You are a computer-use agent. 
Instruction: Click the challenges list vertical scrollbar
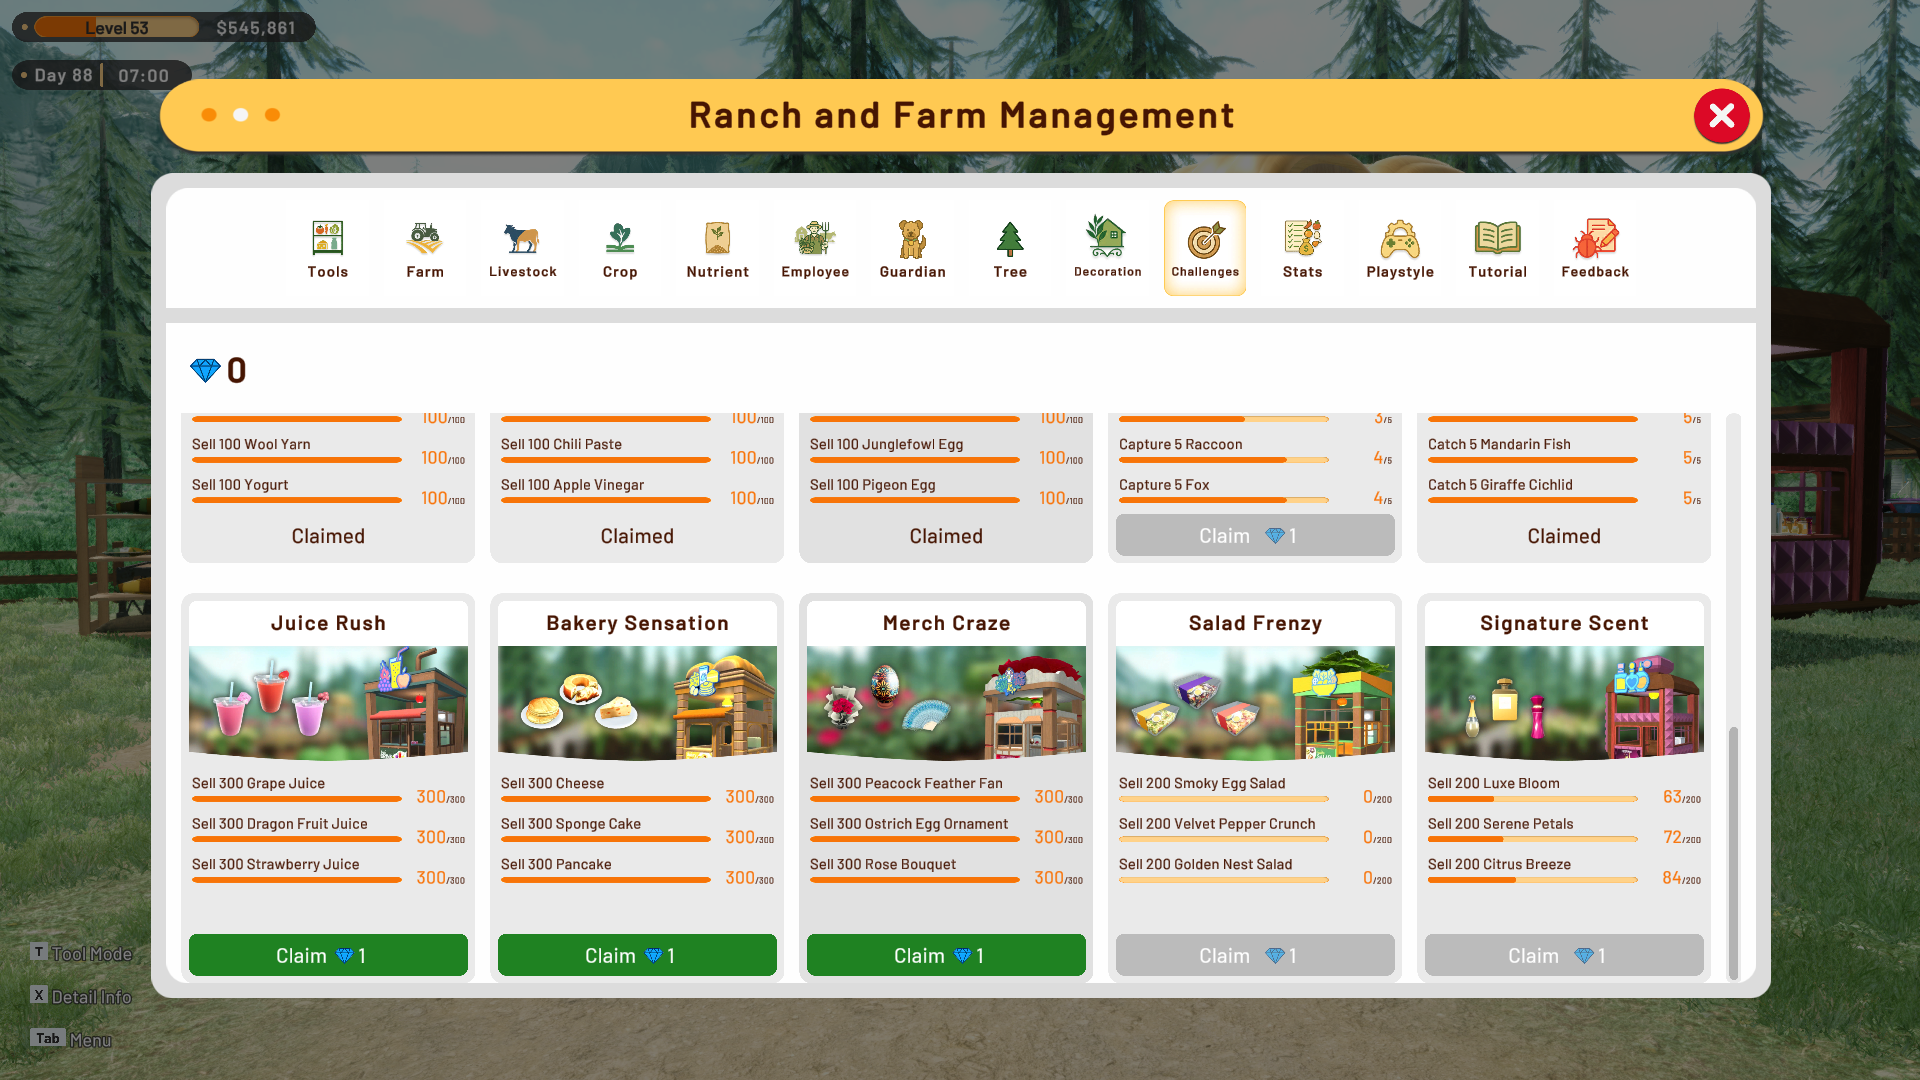[1733, 853]
